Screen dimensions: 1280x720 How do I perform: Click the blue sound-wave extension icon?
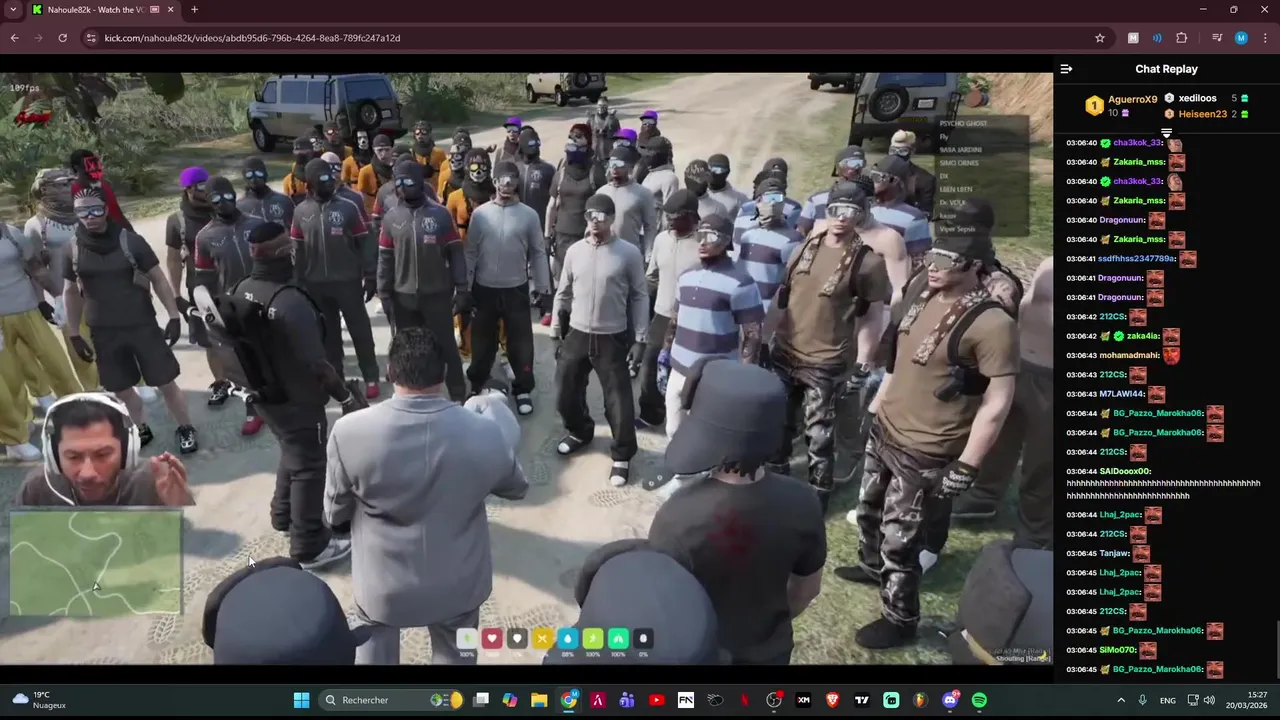1157,38
